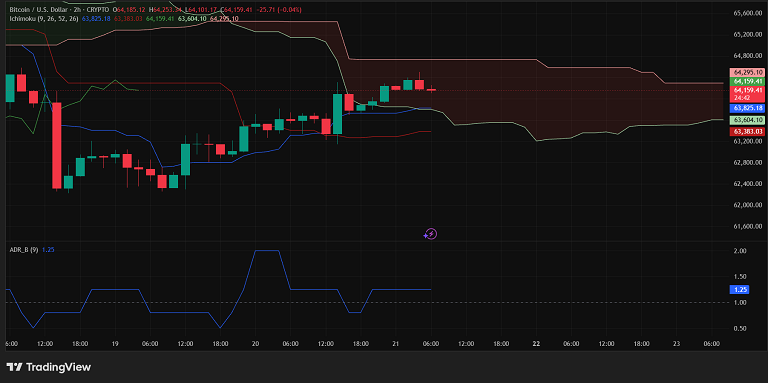Image resolution: width=768 pixels, height=383 pixels.
Task: Click the high value H64,253.34
Action: coord(166,10)
